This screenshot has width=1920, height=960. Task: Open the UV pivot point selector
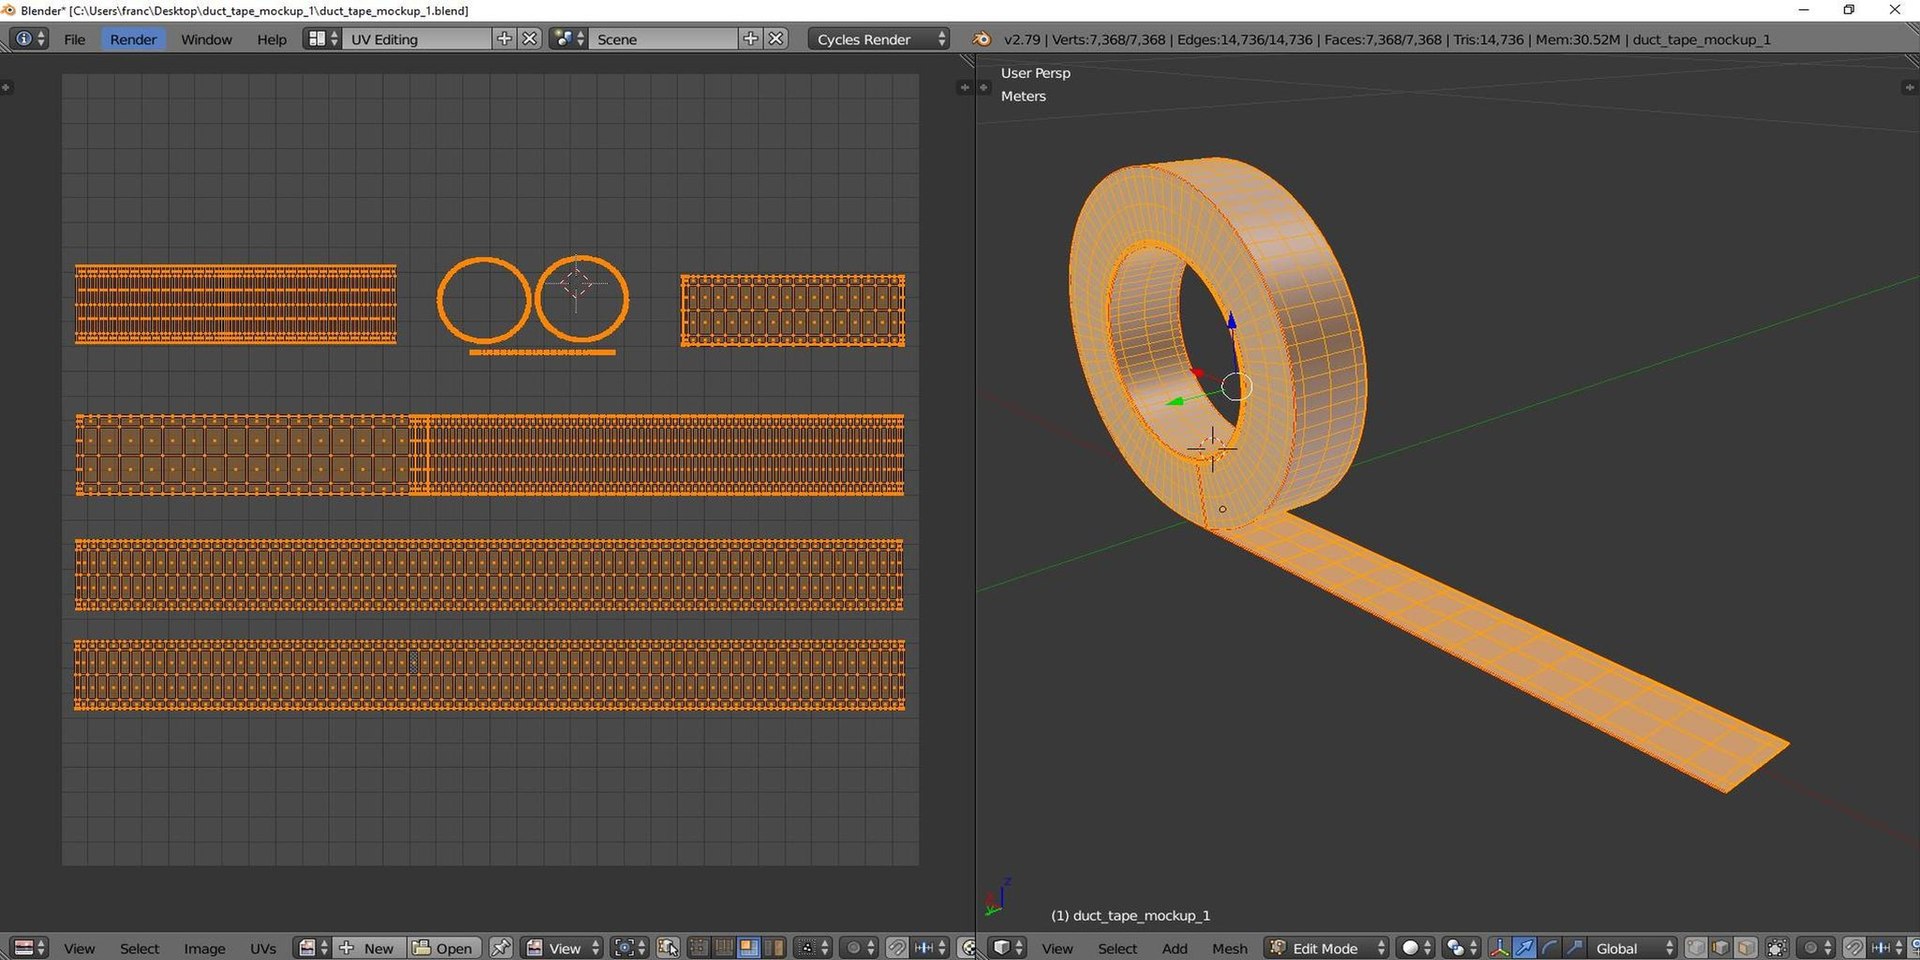[631, 948]
